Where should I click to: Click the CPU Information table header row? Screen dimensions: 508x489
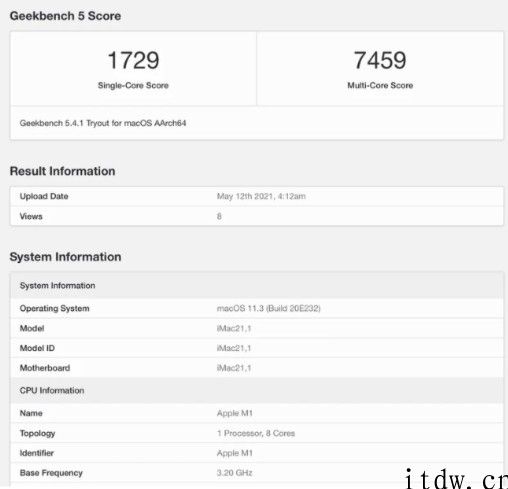[257, 390]
